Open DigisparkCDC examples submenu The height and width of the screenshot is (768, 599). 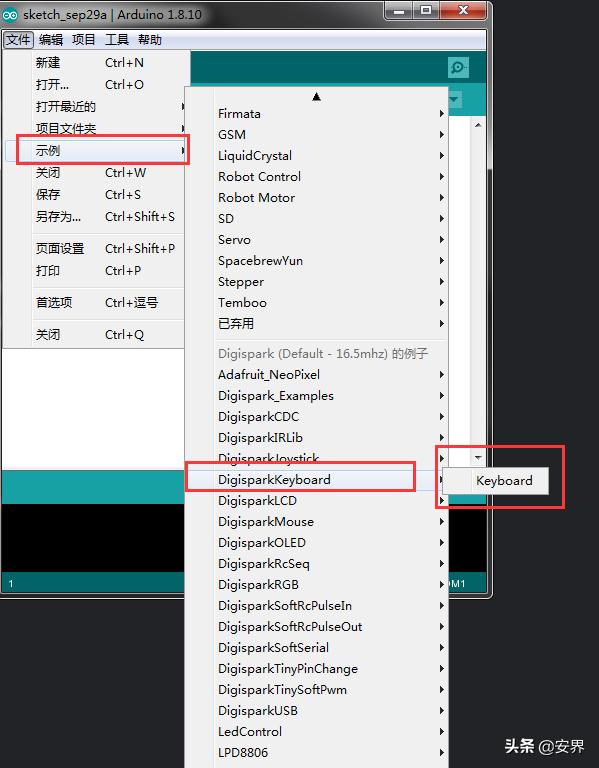coord(316,417)
